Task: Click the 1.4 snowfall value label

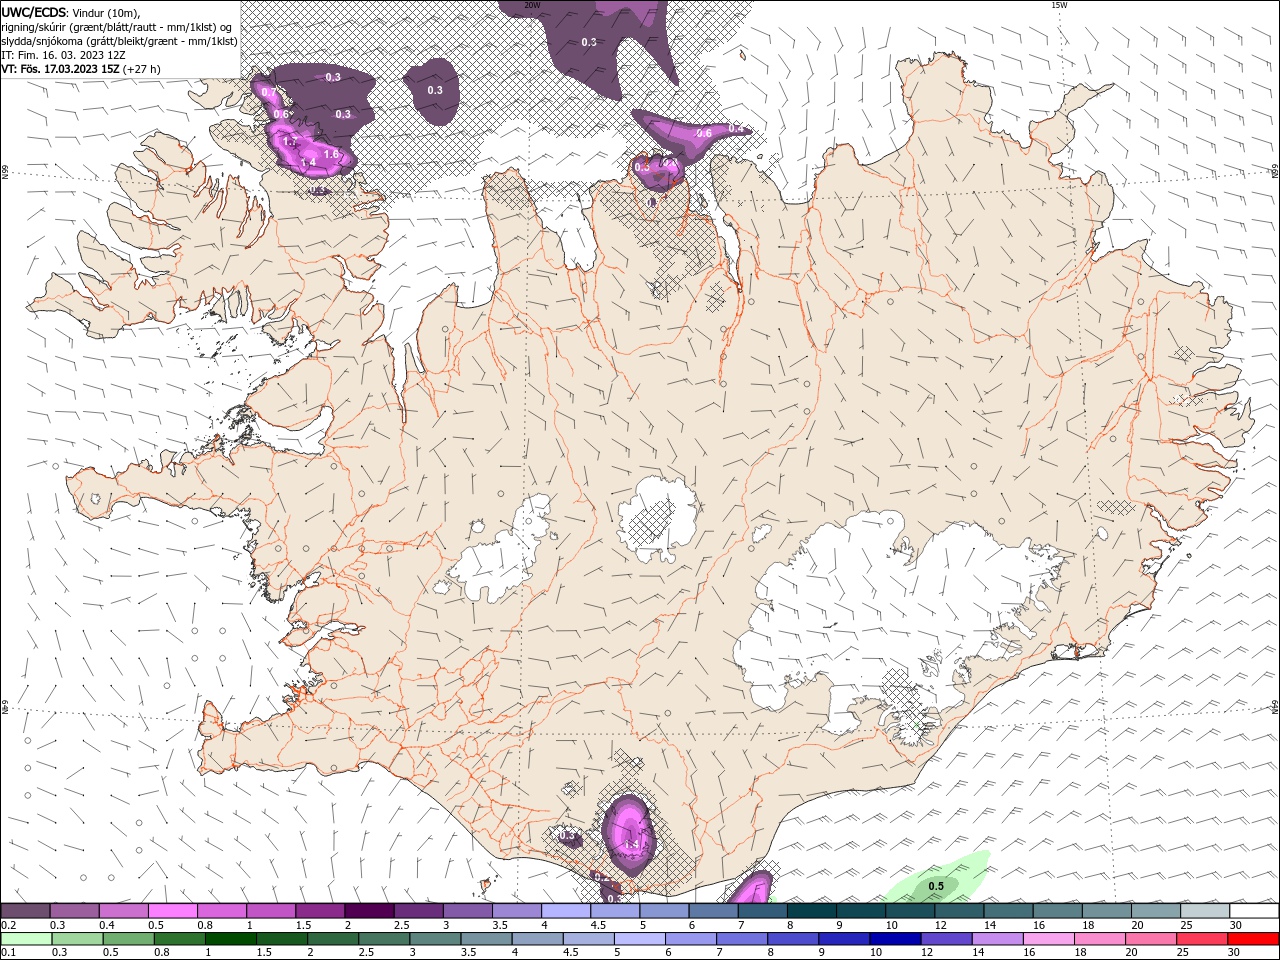Action: point(308,162)
